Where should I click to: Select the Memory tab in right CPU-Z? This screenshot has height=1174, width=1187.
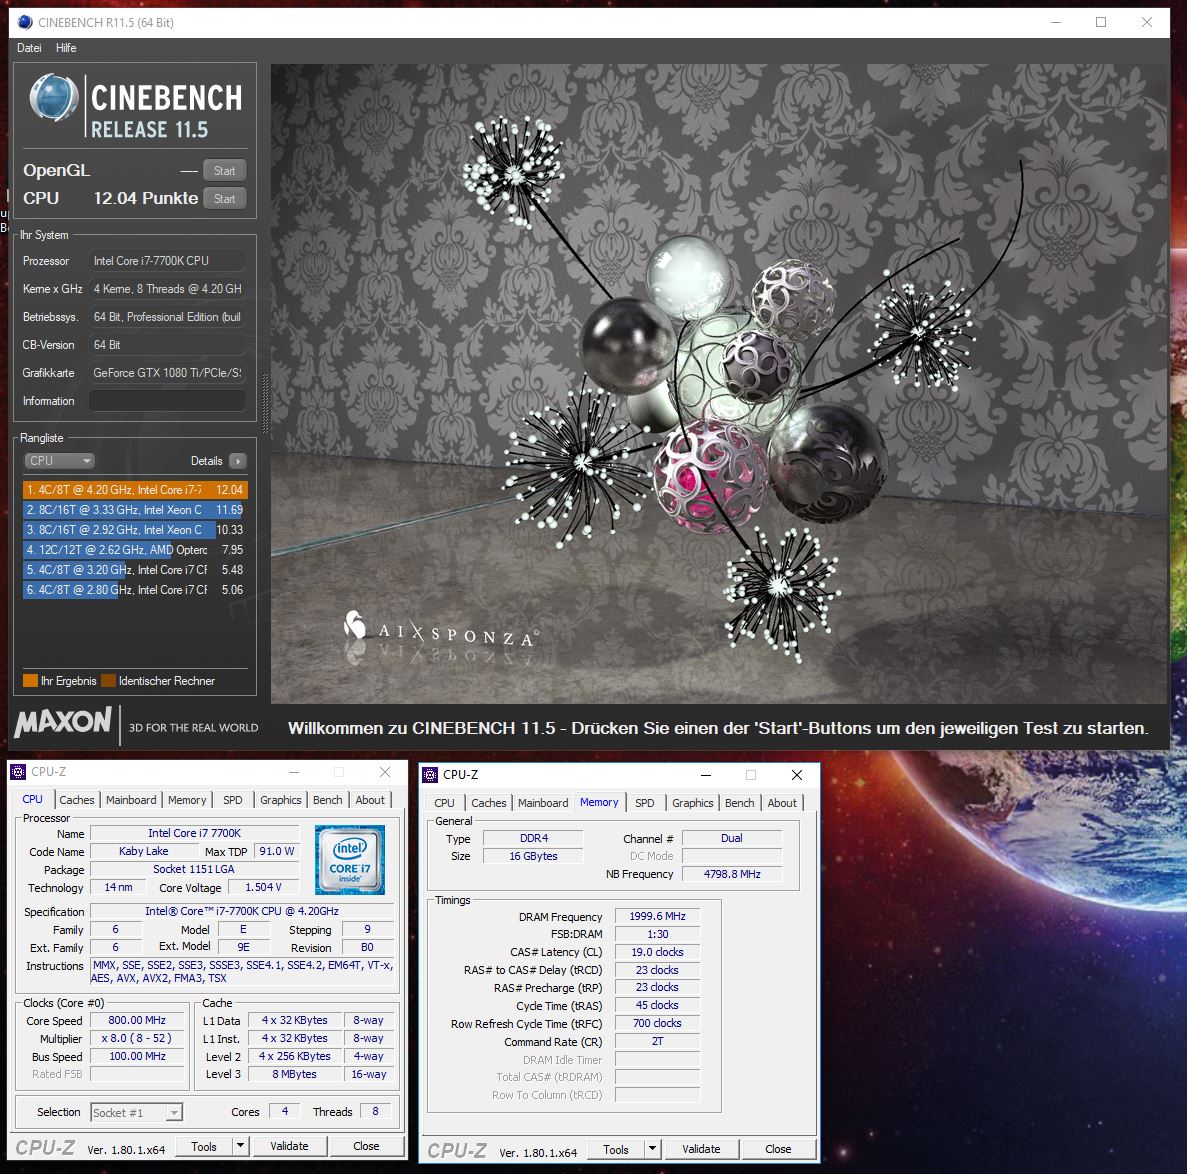click(x=599, y=802)
